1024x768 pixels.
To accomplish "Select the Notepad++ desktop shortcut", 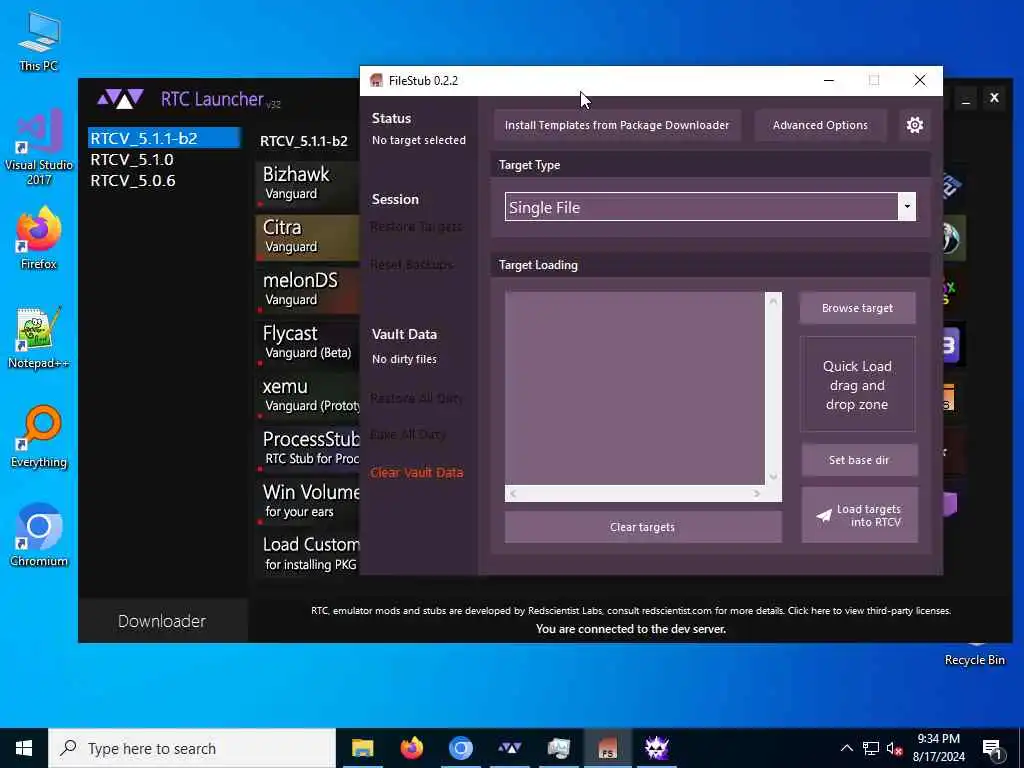I will [39, 338].
